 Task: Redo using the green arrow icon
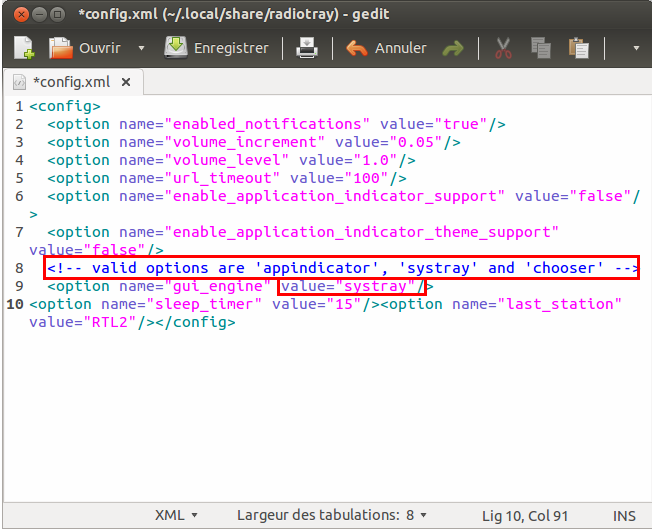click(453, 48)
